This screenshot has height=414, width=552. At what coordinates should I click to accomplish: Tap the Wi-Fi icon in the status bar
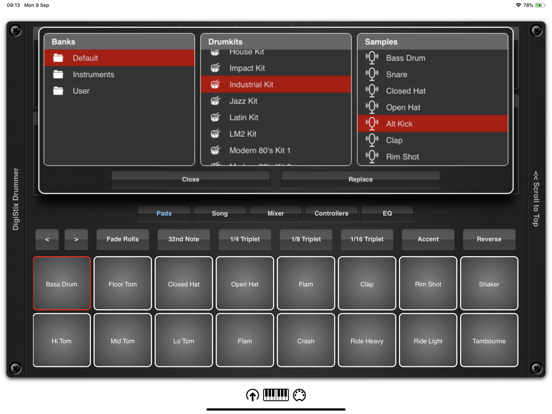(518, 5)
